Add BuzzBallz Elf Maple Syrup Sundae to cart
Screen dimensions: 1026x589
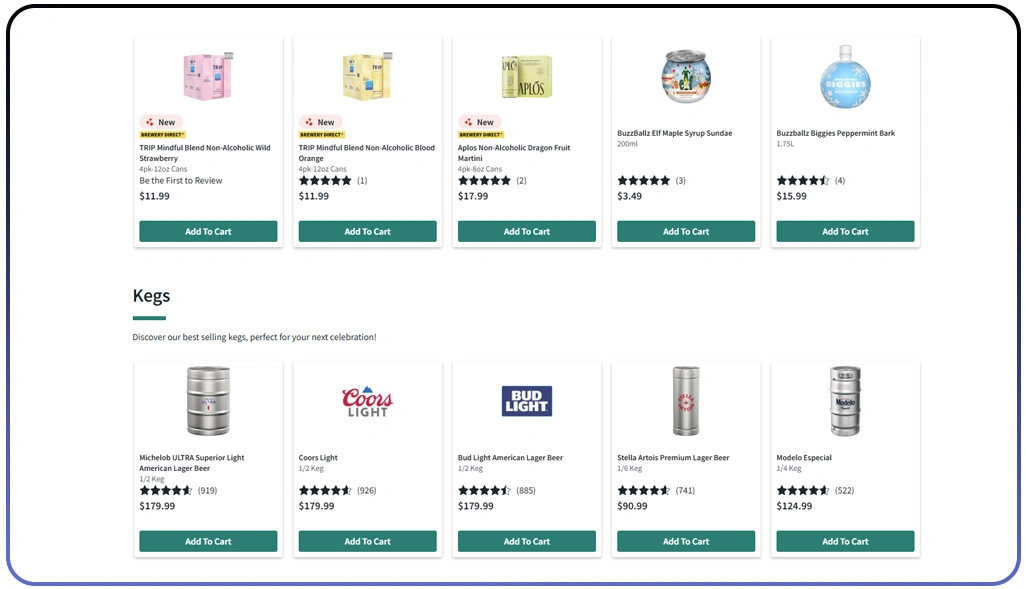[685, 231]
